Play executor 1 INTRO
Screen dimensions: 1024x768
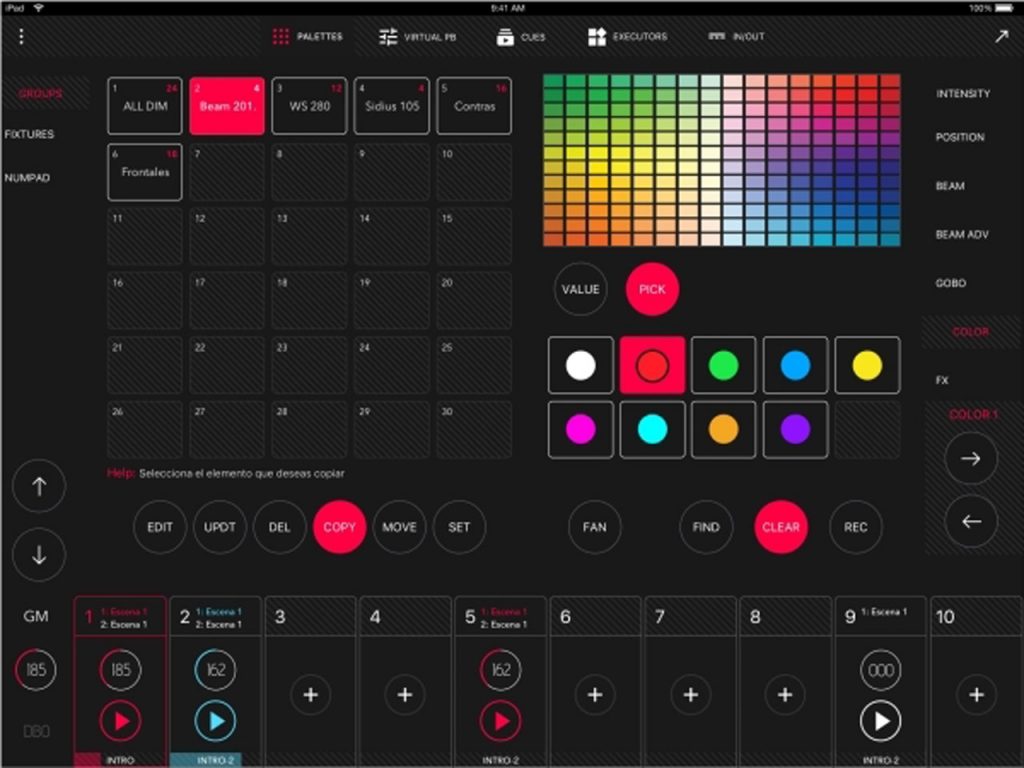coord(120,721)
